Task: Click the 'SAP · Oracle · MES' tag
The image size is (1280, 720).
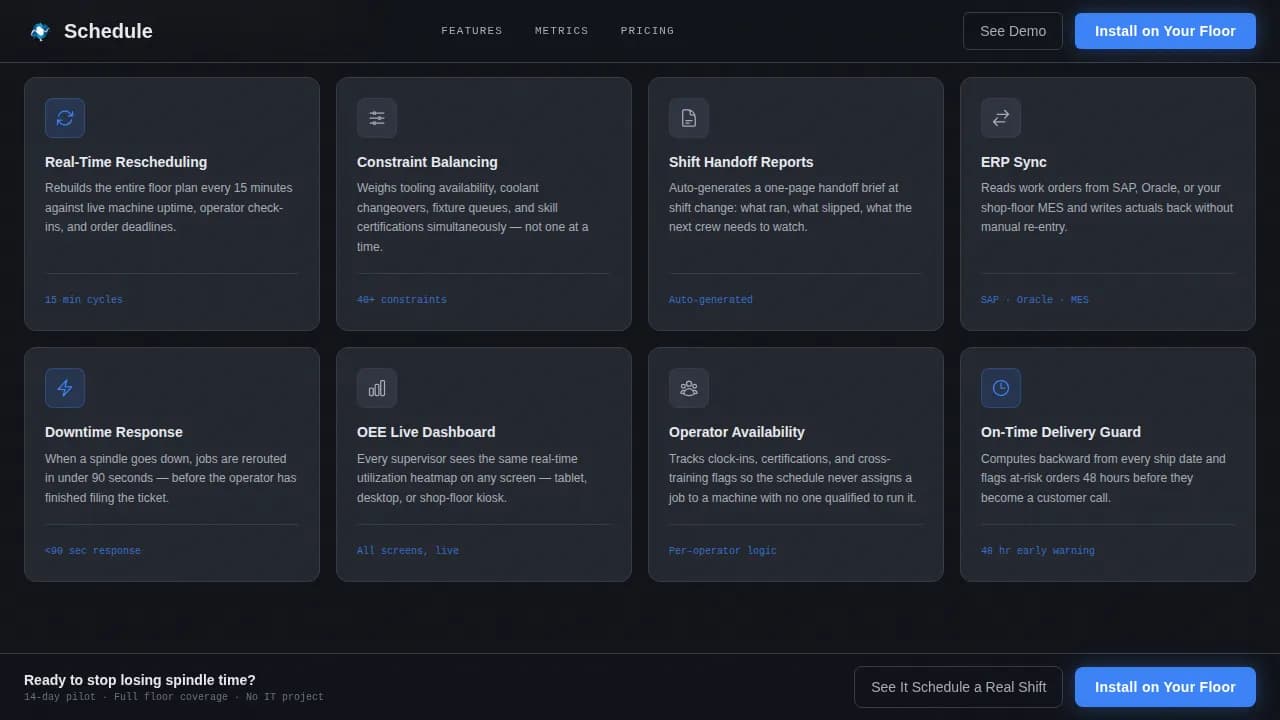Action: [1035, 300]
